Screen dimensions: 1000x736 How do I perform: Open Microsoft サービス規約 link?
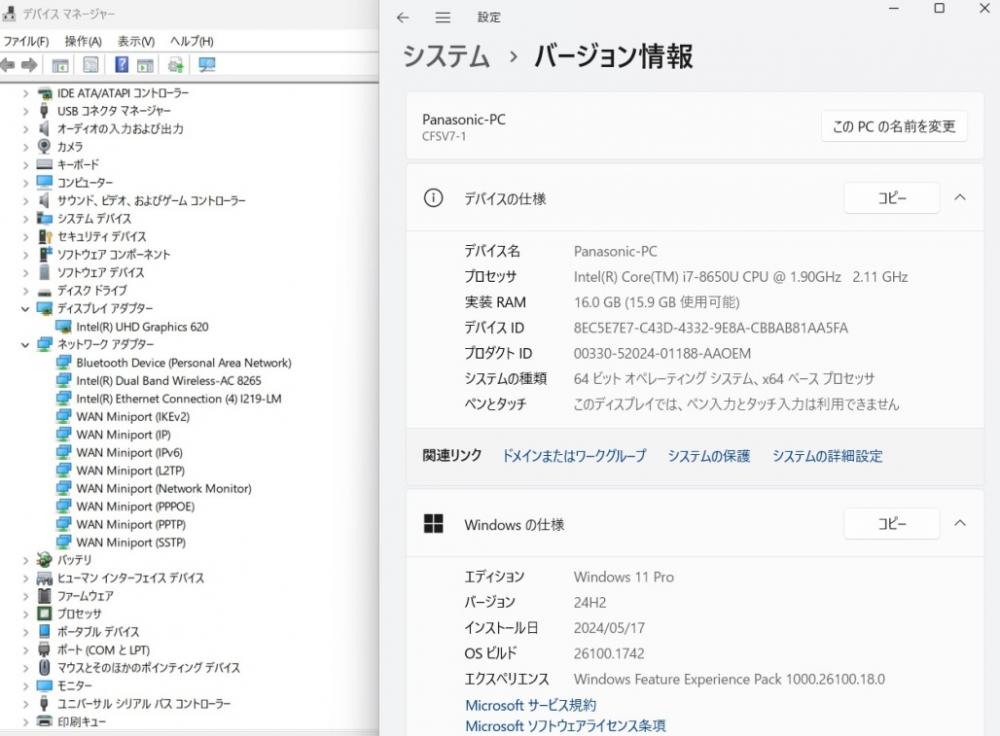point(531,705)
